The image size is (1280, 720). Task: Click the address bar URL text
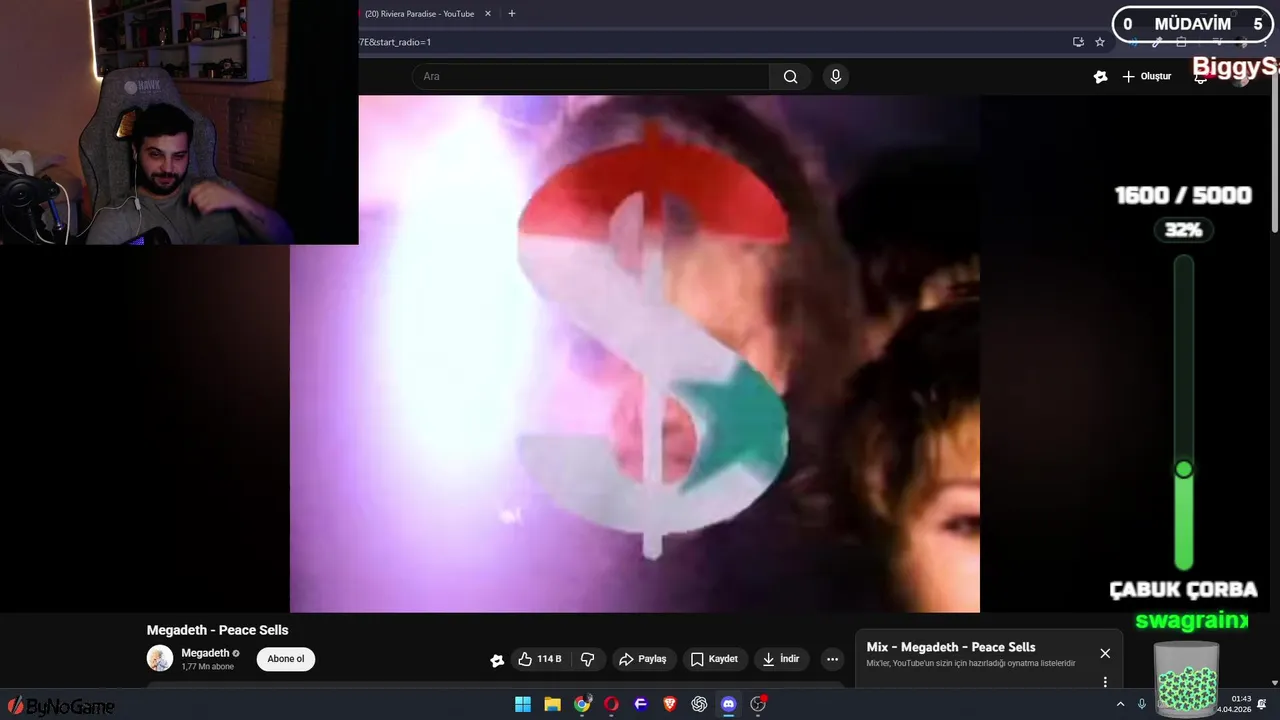pyautogui.click(x=395, y=42)
